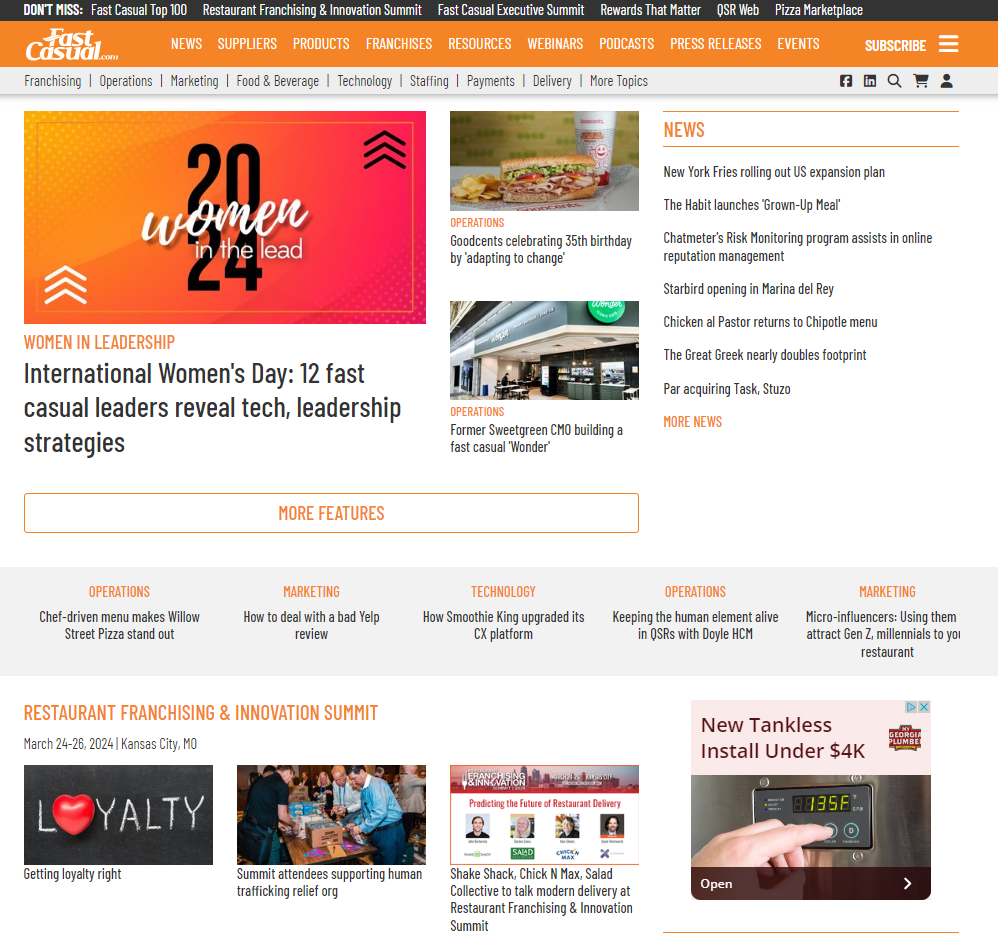Open the Goodcents sandwich thumbnail
Viewport: 998px width, 938px height.
[x=544, y=161]
